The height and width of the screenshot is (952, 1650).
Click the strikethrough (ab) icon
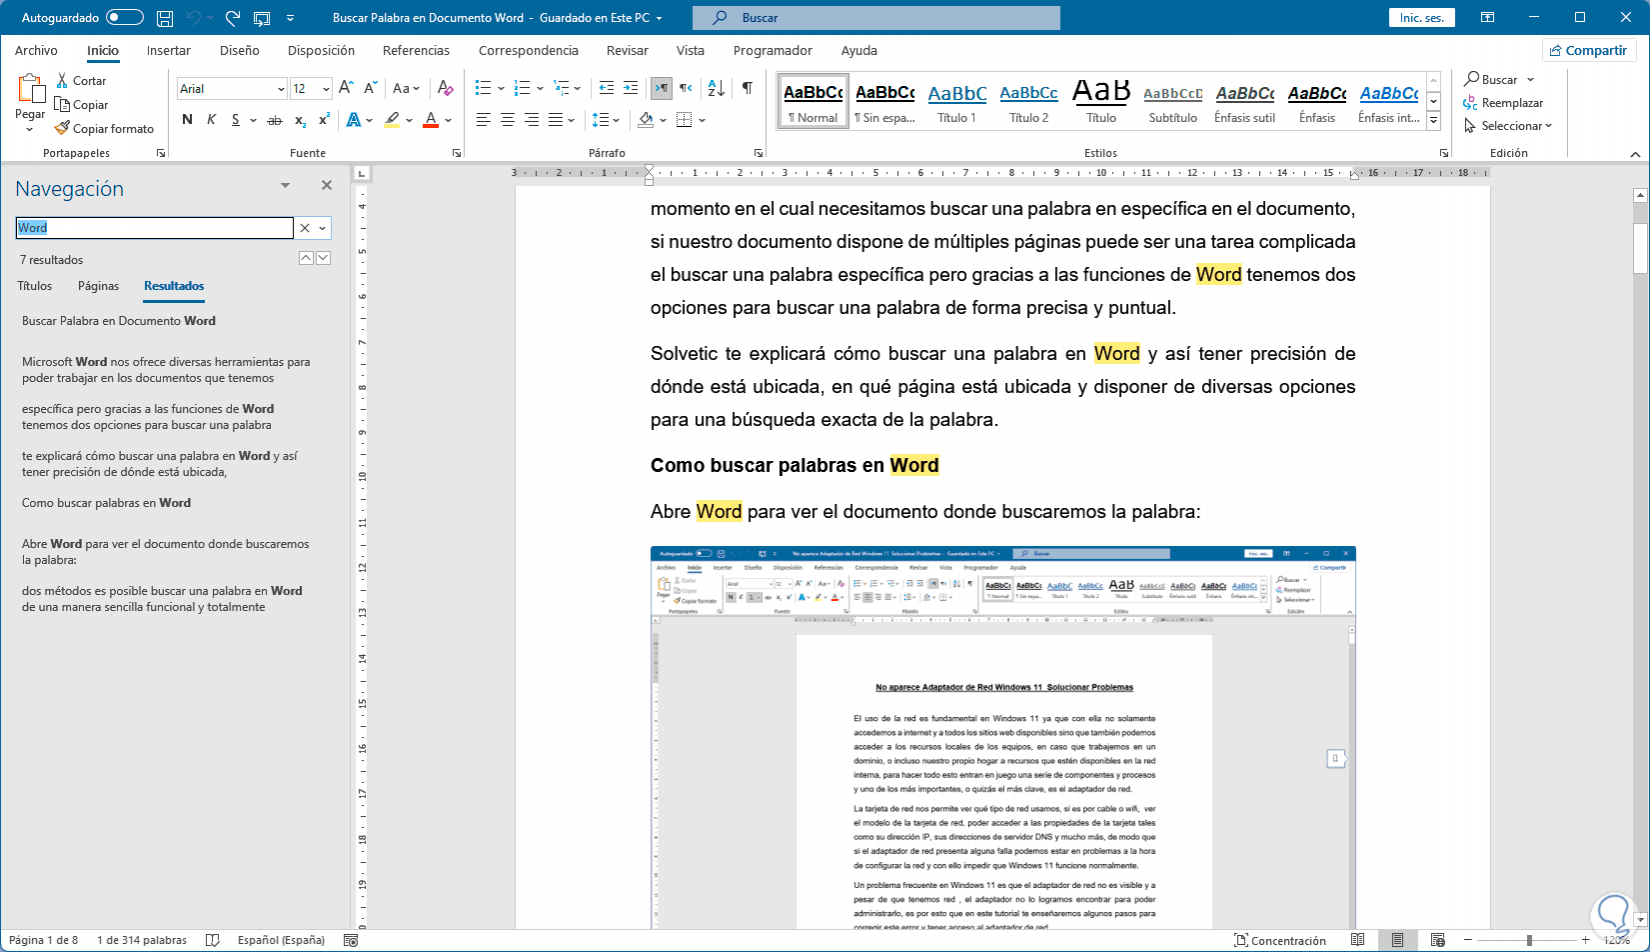[274, 120]
